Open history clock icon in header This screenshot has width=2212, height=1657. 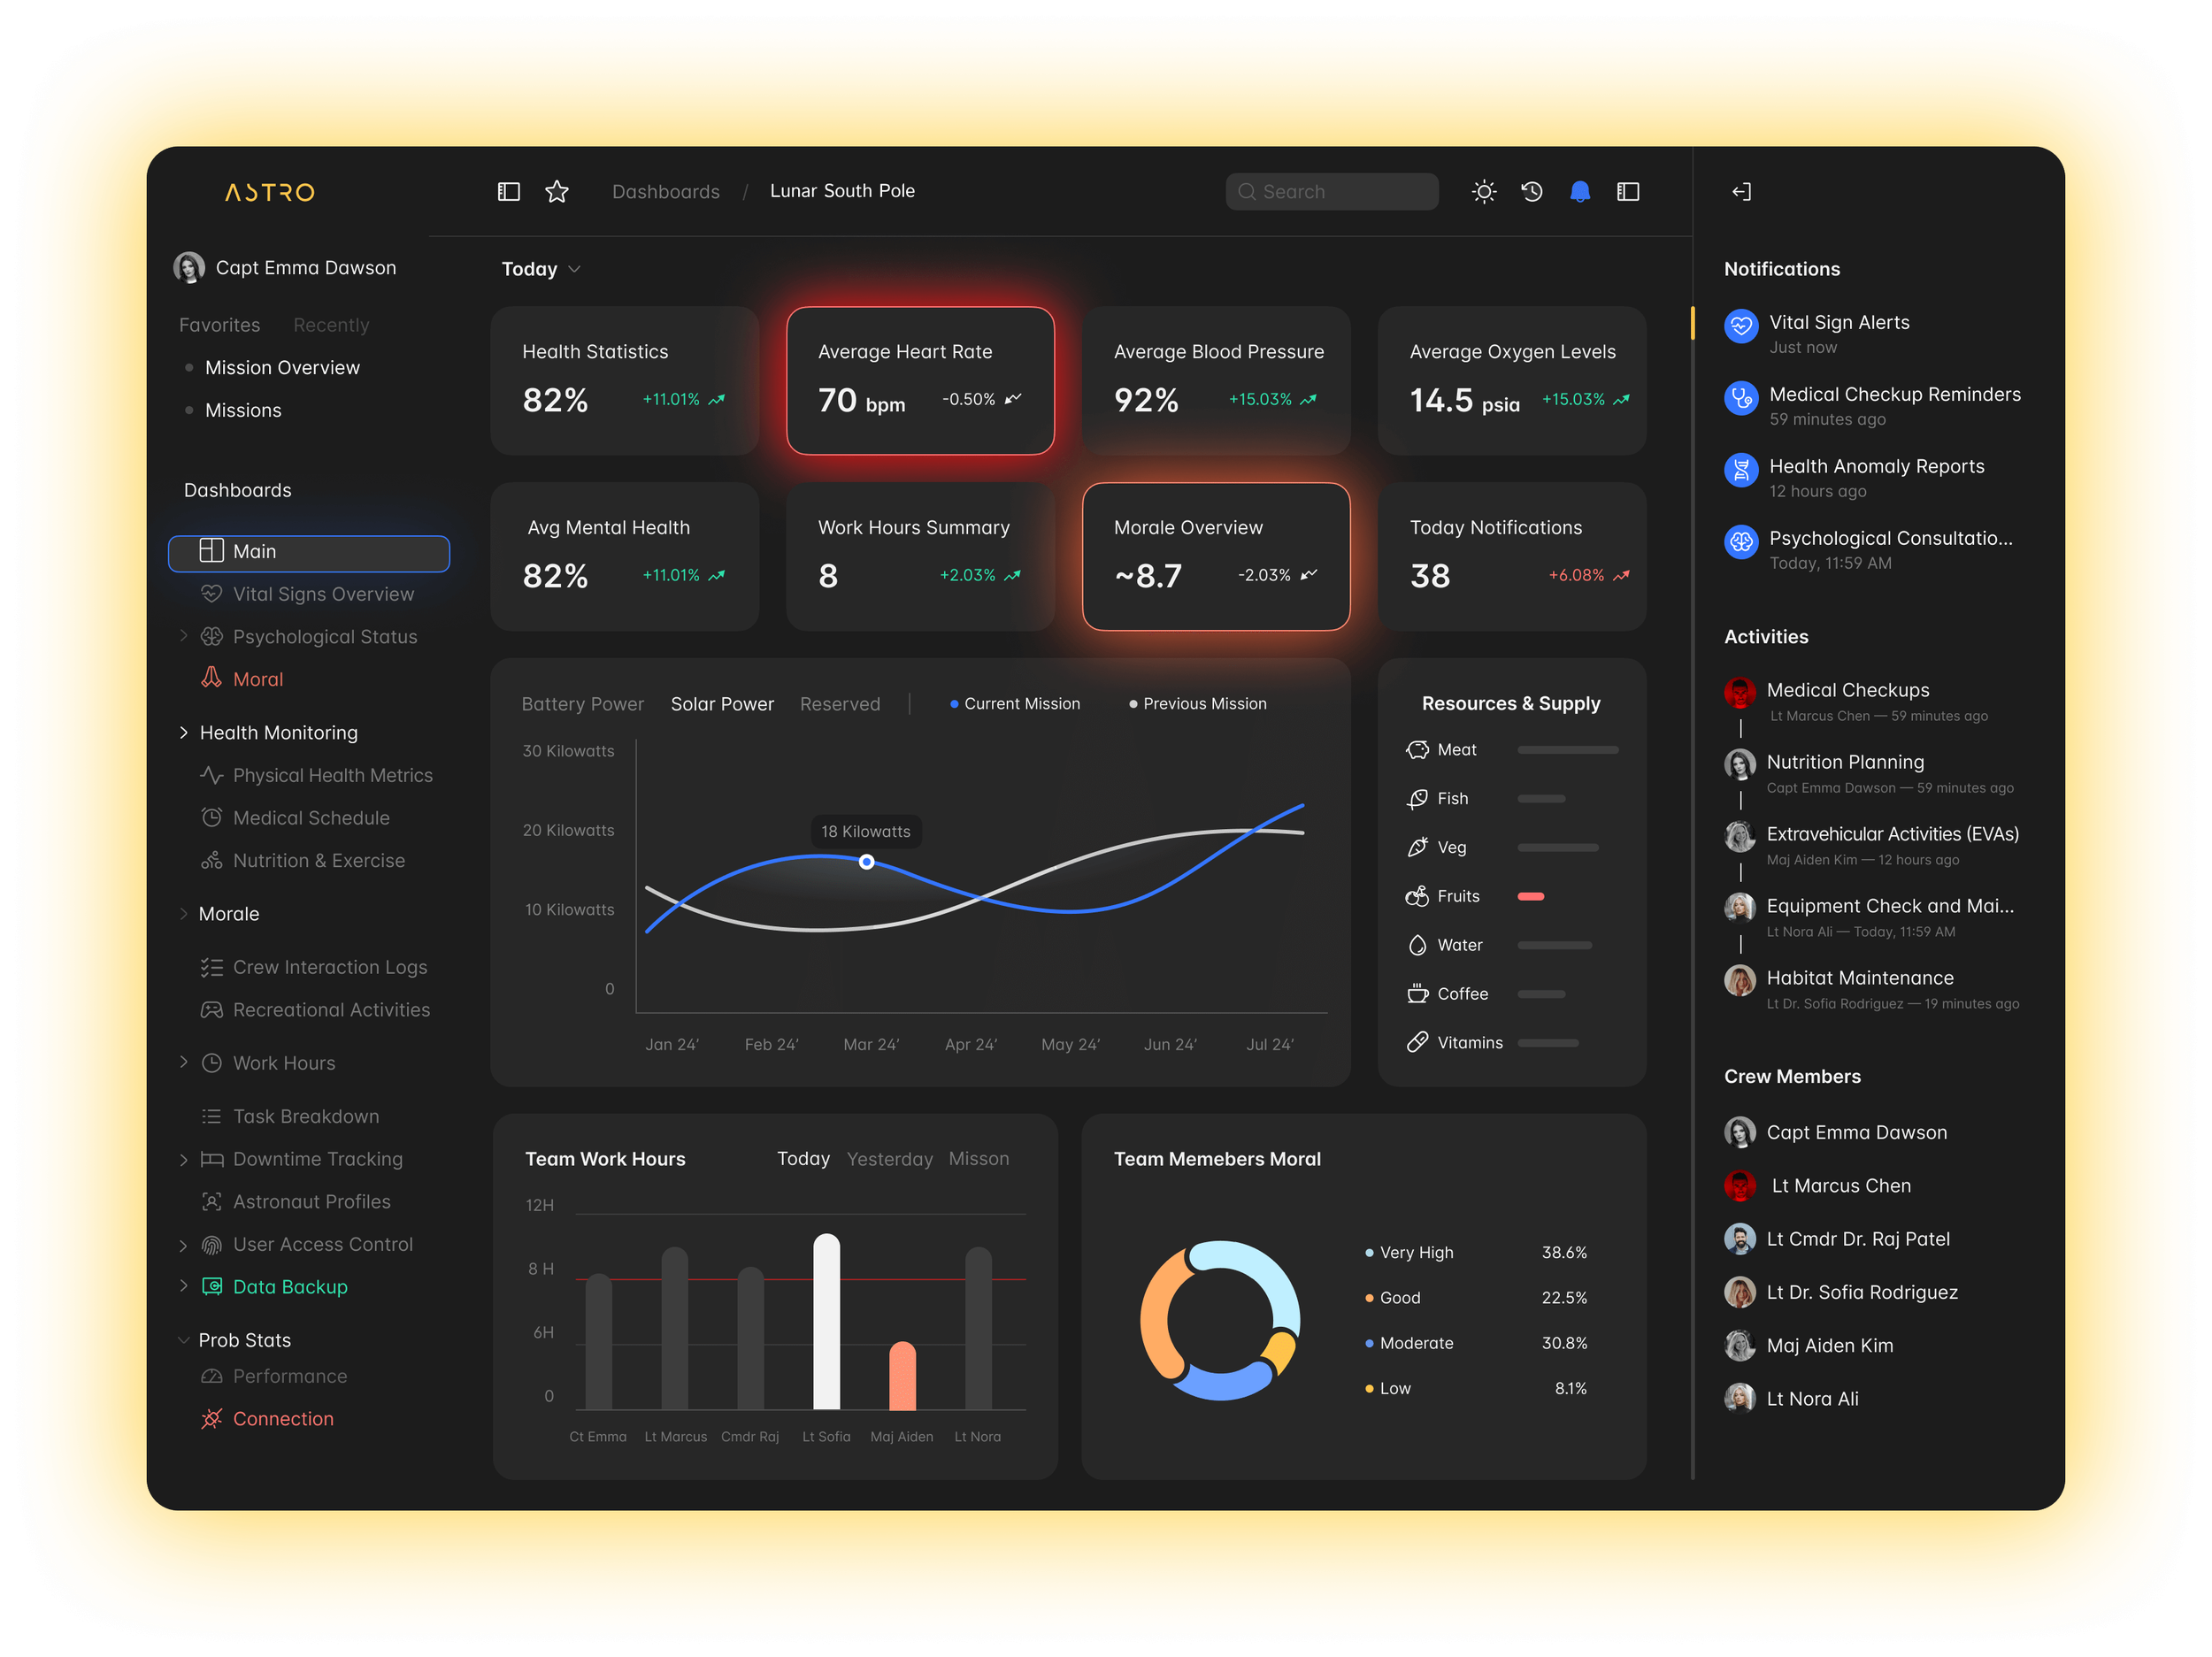point(1532,191)
